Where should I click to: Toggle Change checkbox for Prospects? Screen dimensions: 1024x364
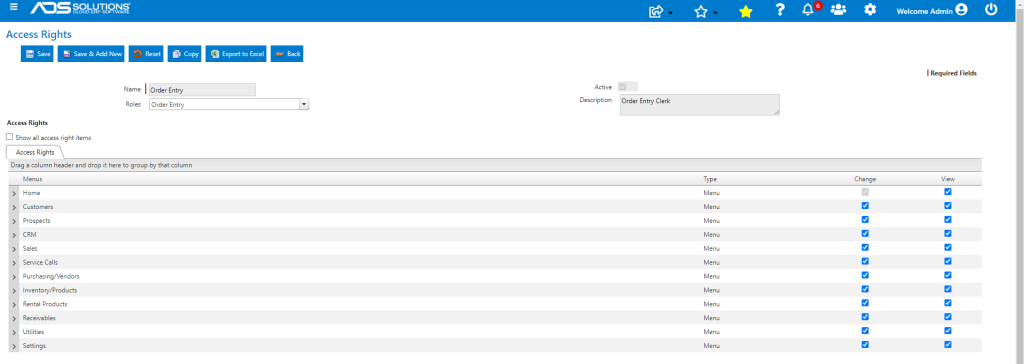click(865, 220)
